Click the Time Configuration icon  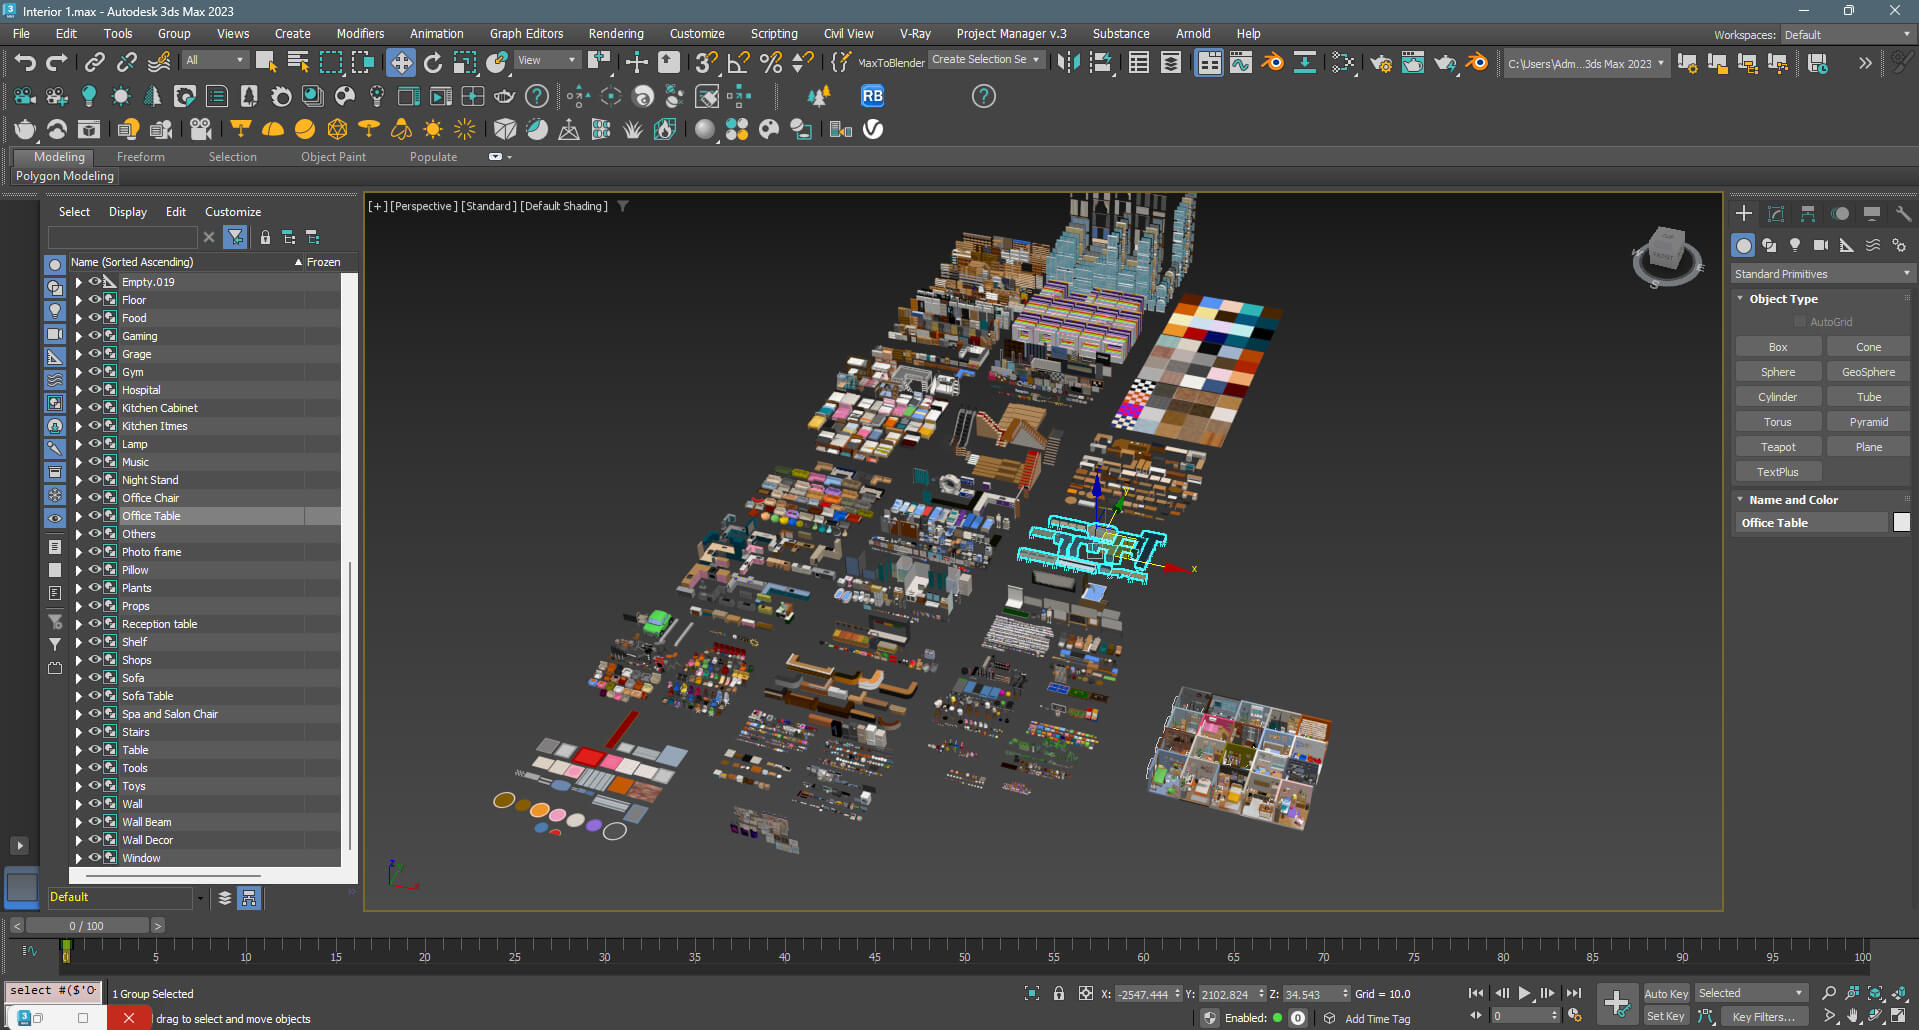pos(1575,1016)
